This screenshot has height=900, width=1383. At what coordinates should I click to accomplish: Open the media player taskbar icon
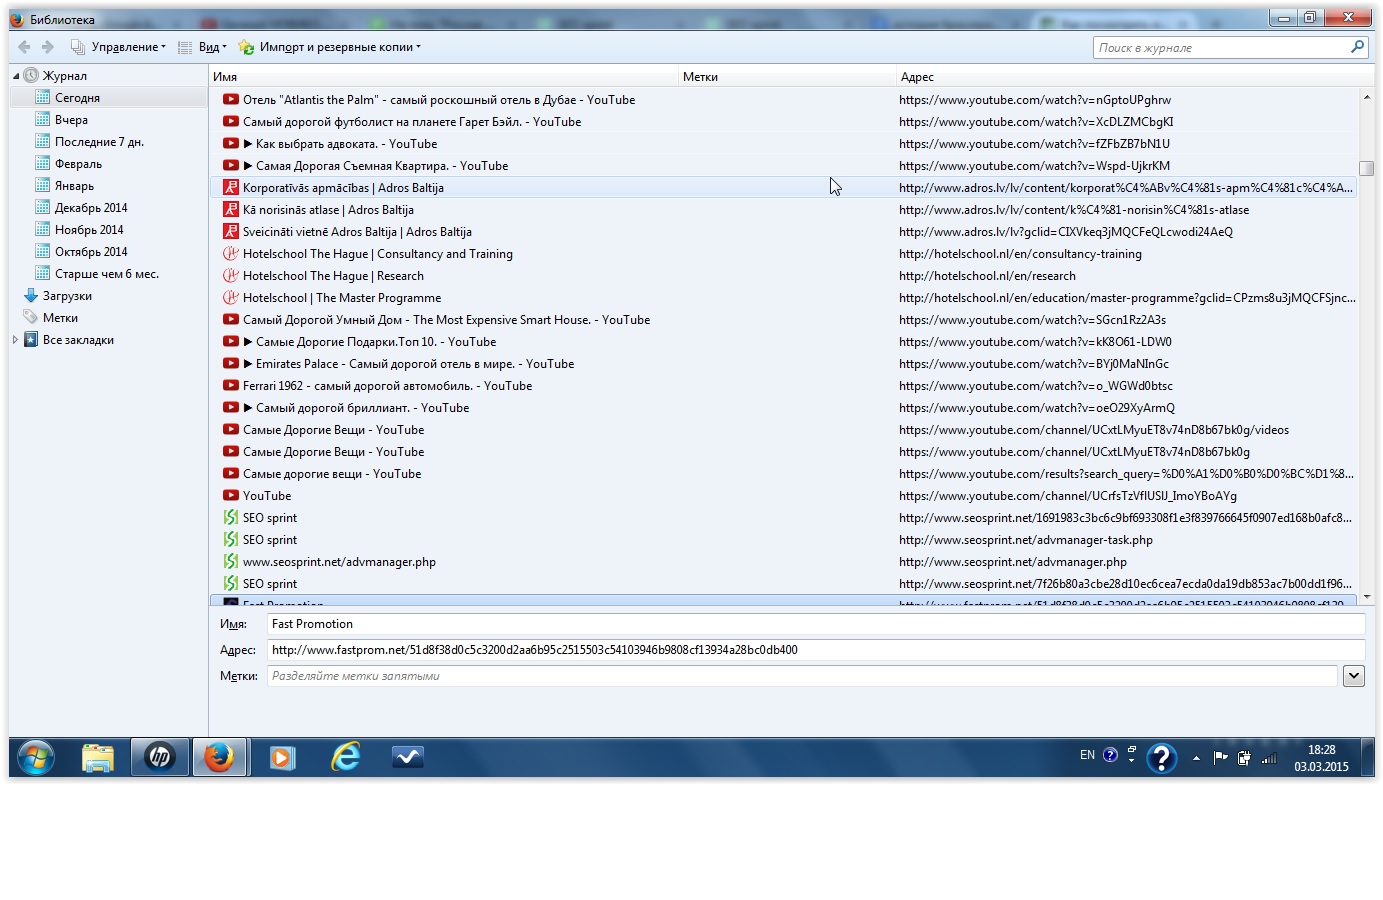tap(283, 758)
